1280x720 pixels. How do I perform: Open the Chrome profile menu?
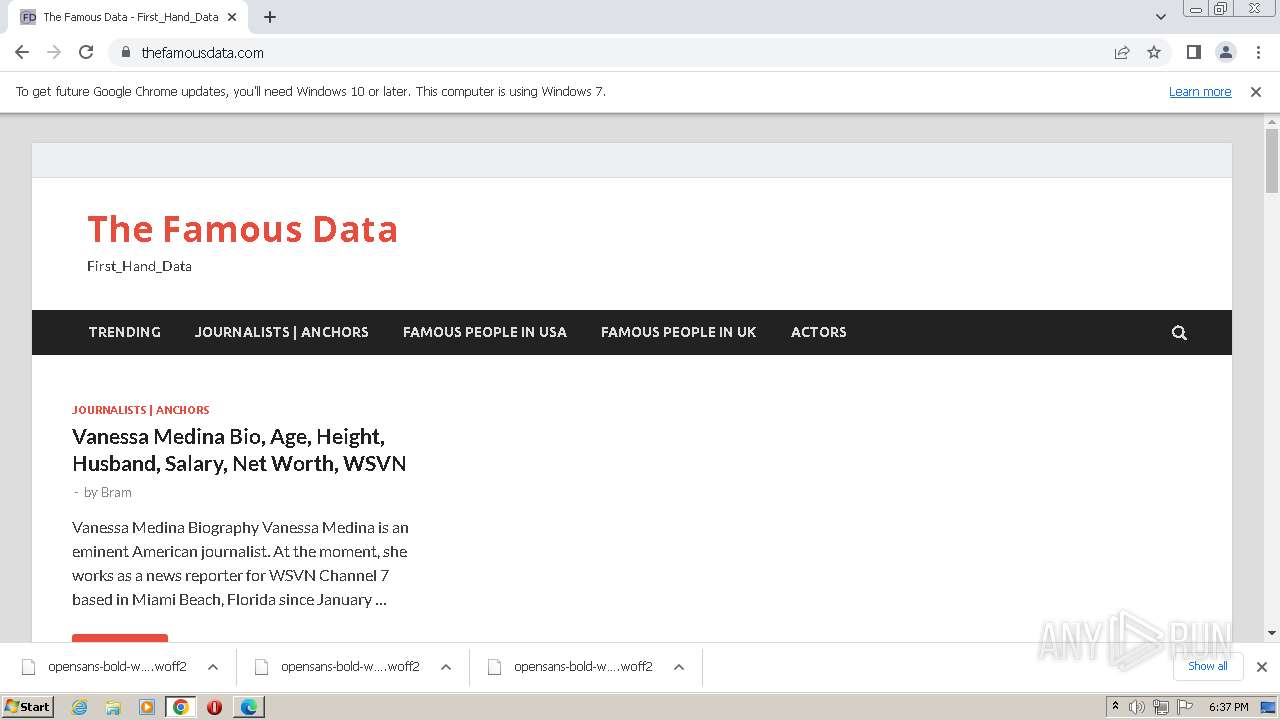pyautogui.click(x=1225, y=52)
